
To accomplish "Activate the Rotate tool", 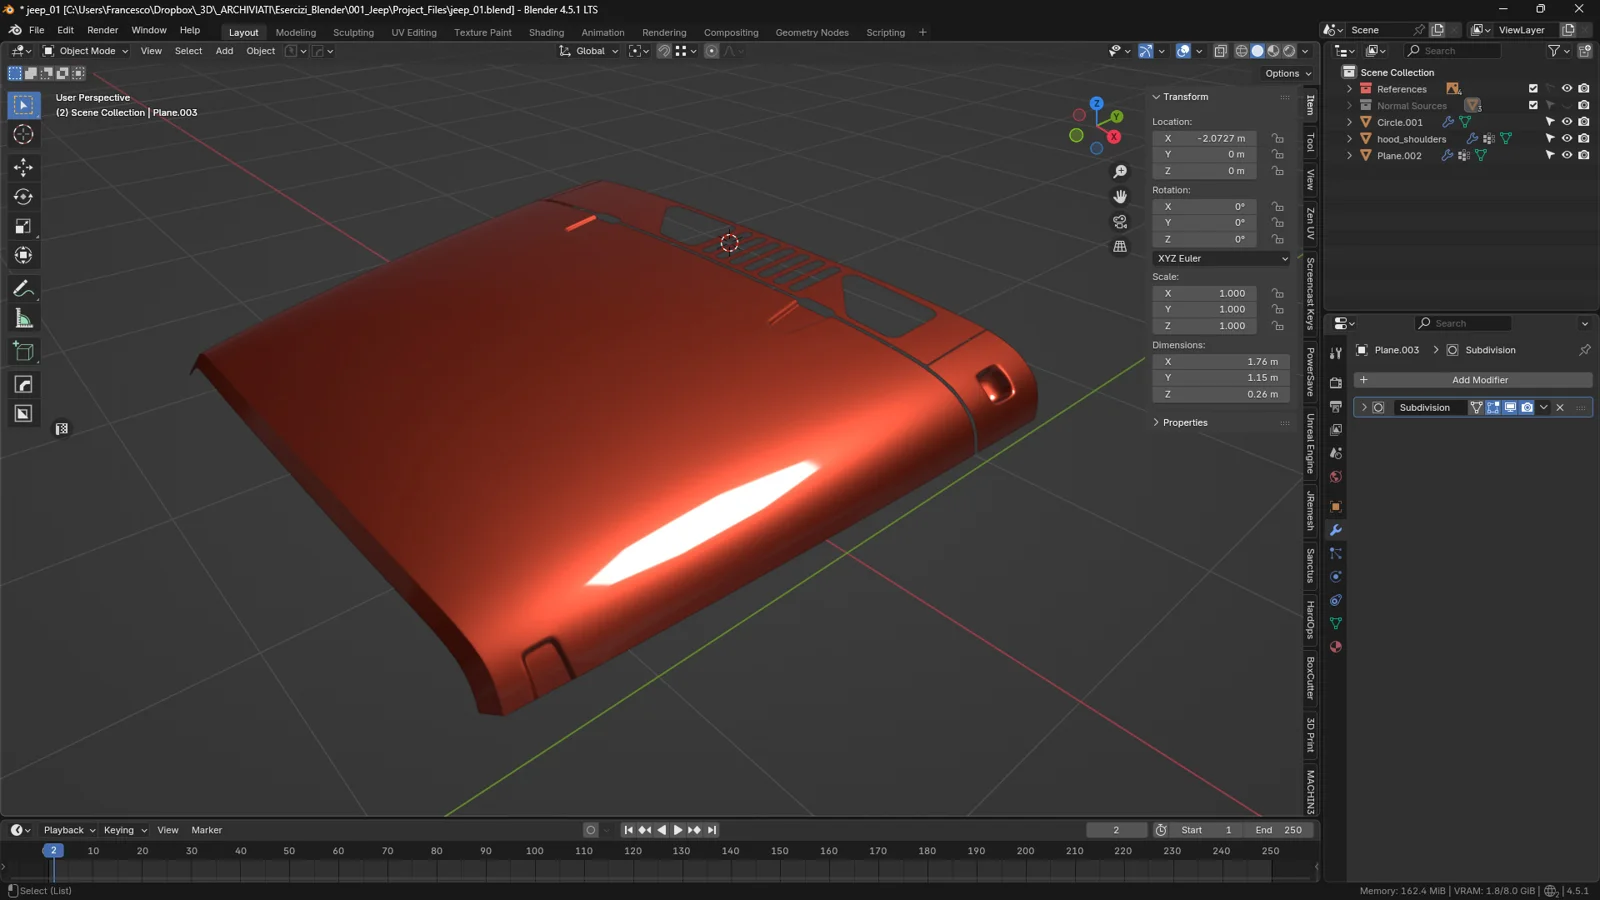I will coord(23,197).
